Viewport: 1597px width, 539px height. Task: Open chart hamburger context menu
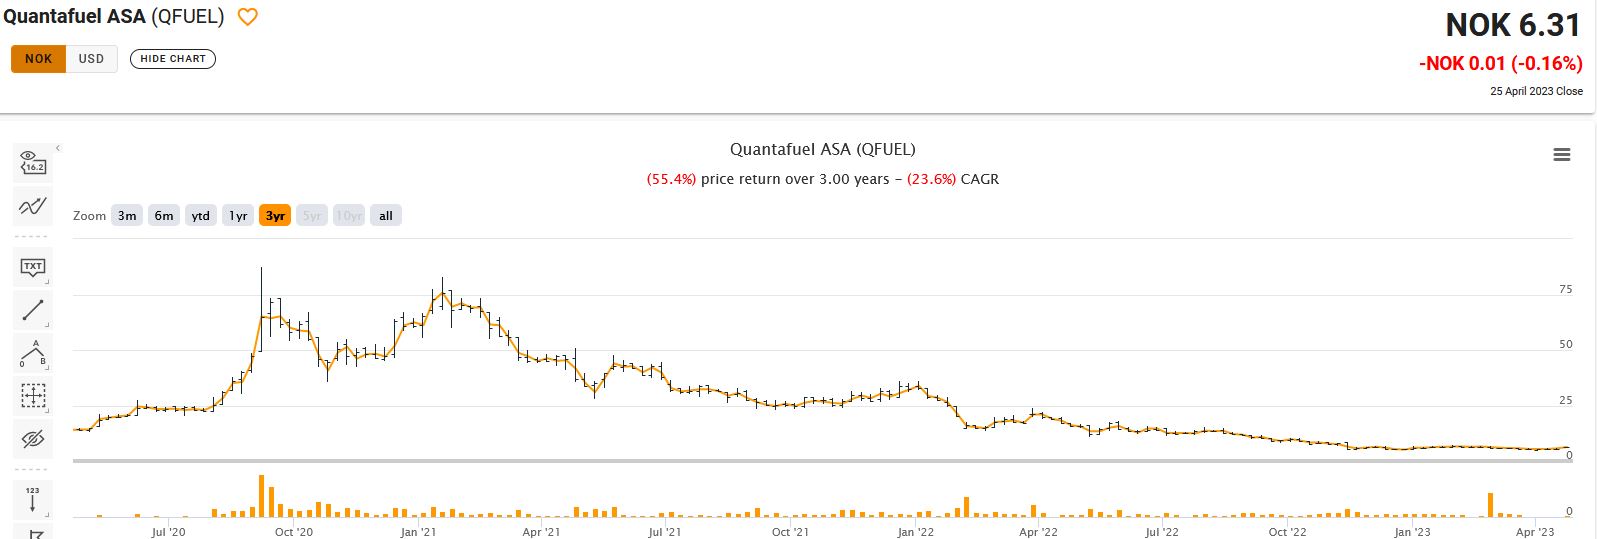pyautogui.click(x=1561, y=155)
